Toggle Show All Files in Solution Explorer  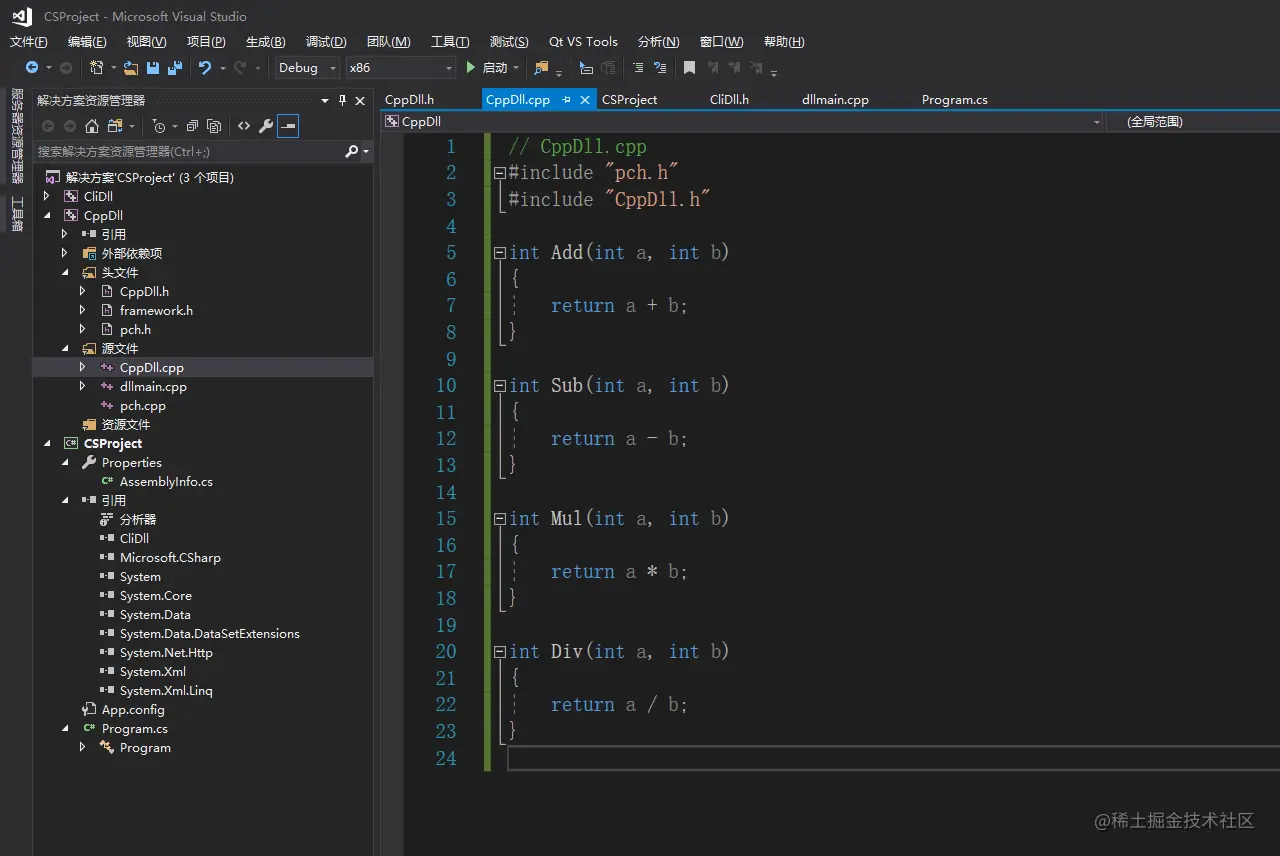point(214,126)
